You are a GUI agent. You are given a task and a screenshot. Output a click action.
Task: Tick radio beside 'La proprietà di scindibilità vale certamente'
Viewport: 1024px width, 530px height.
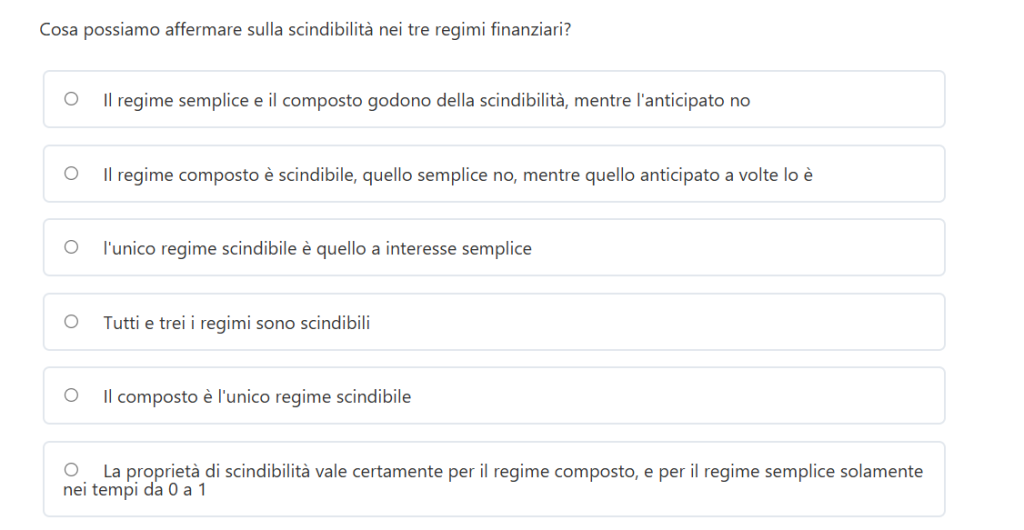(71, 470)
